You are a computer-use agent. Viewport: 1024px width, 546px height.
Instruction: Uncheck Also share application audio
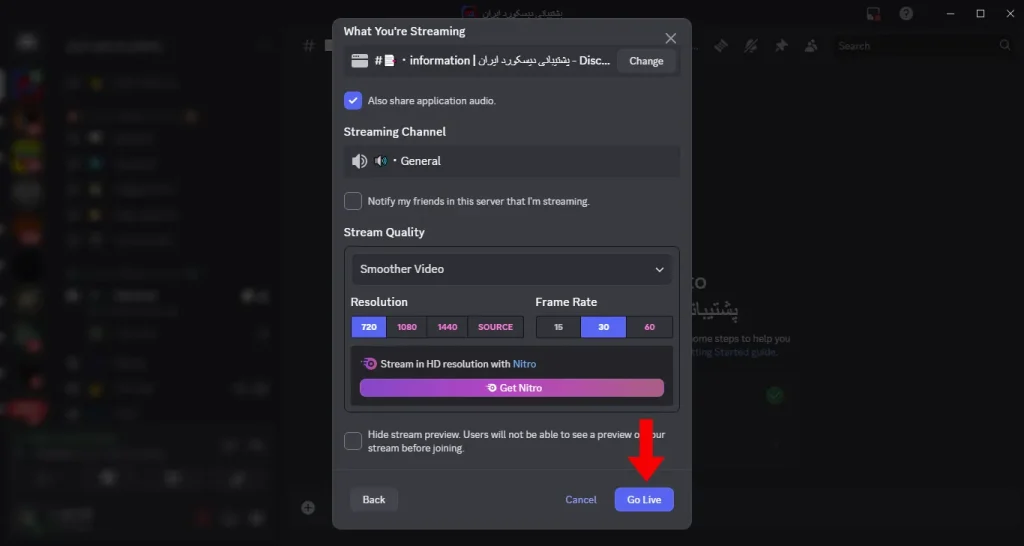point(353,101)
